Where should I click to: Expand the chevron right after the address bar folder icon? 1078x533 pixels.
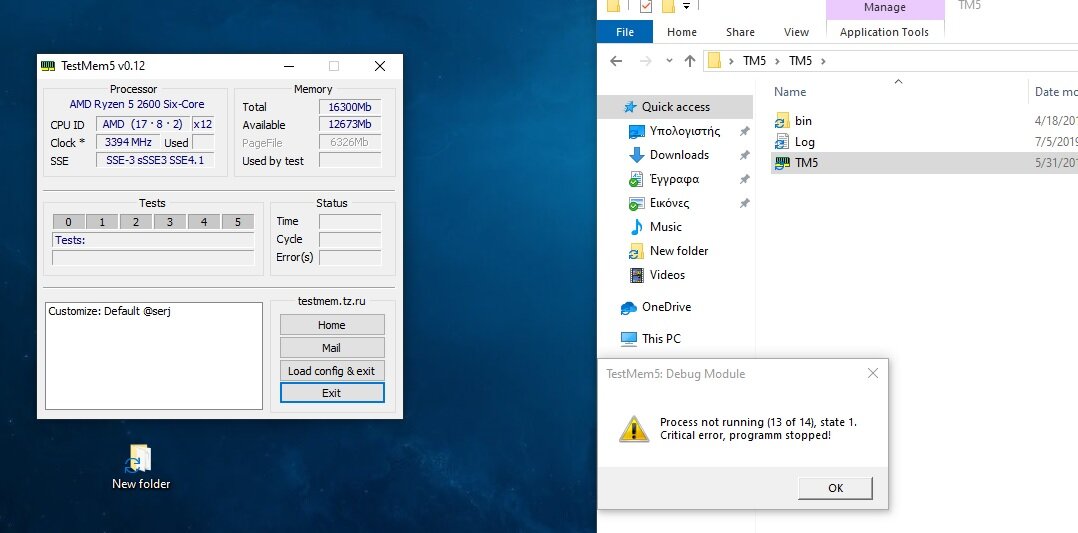click(x=732, y=61)
